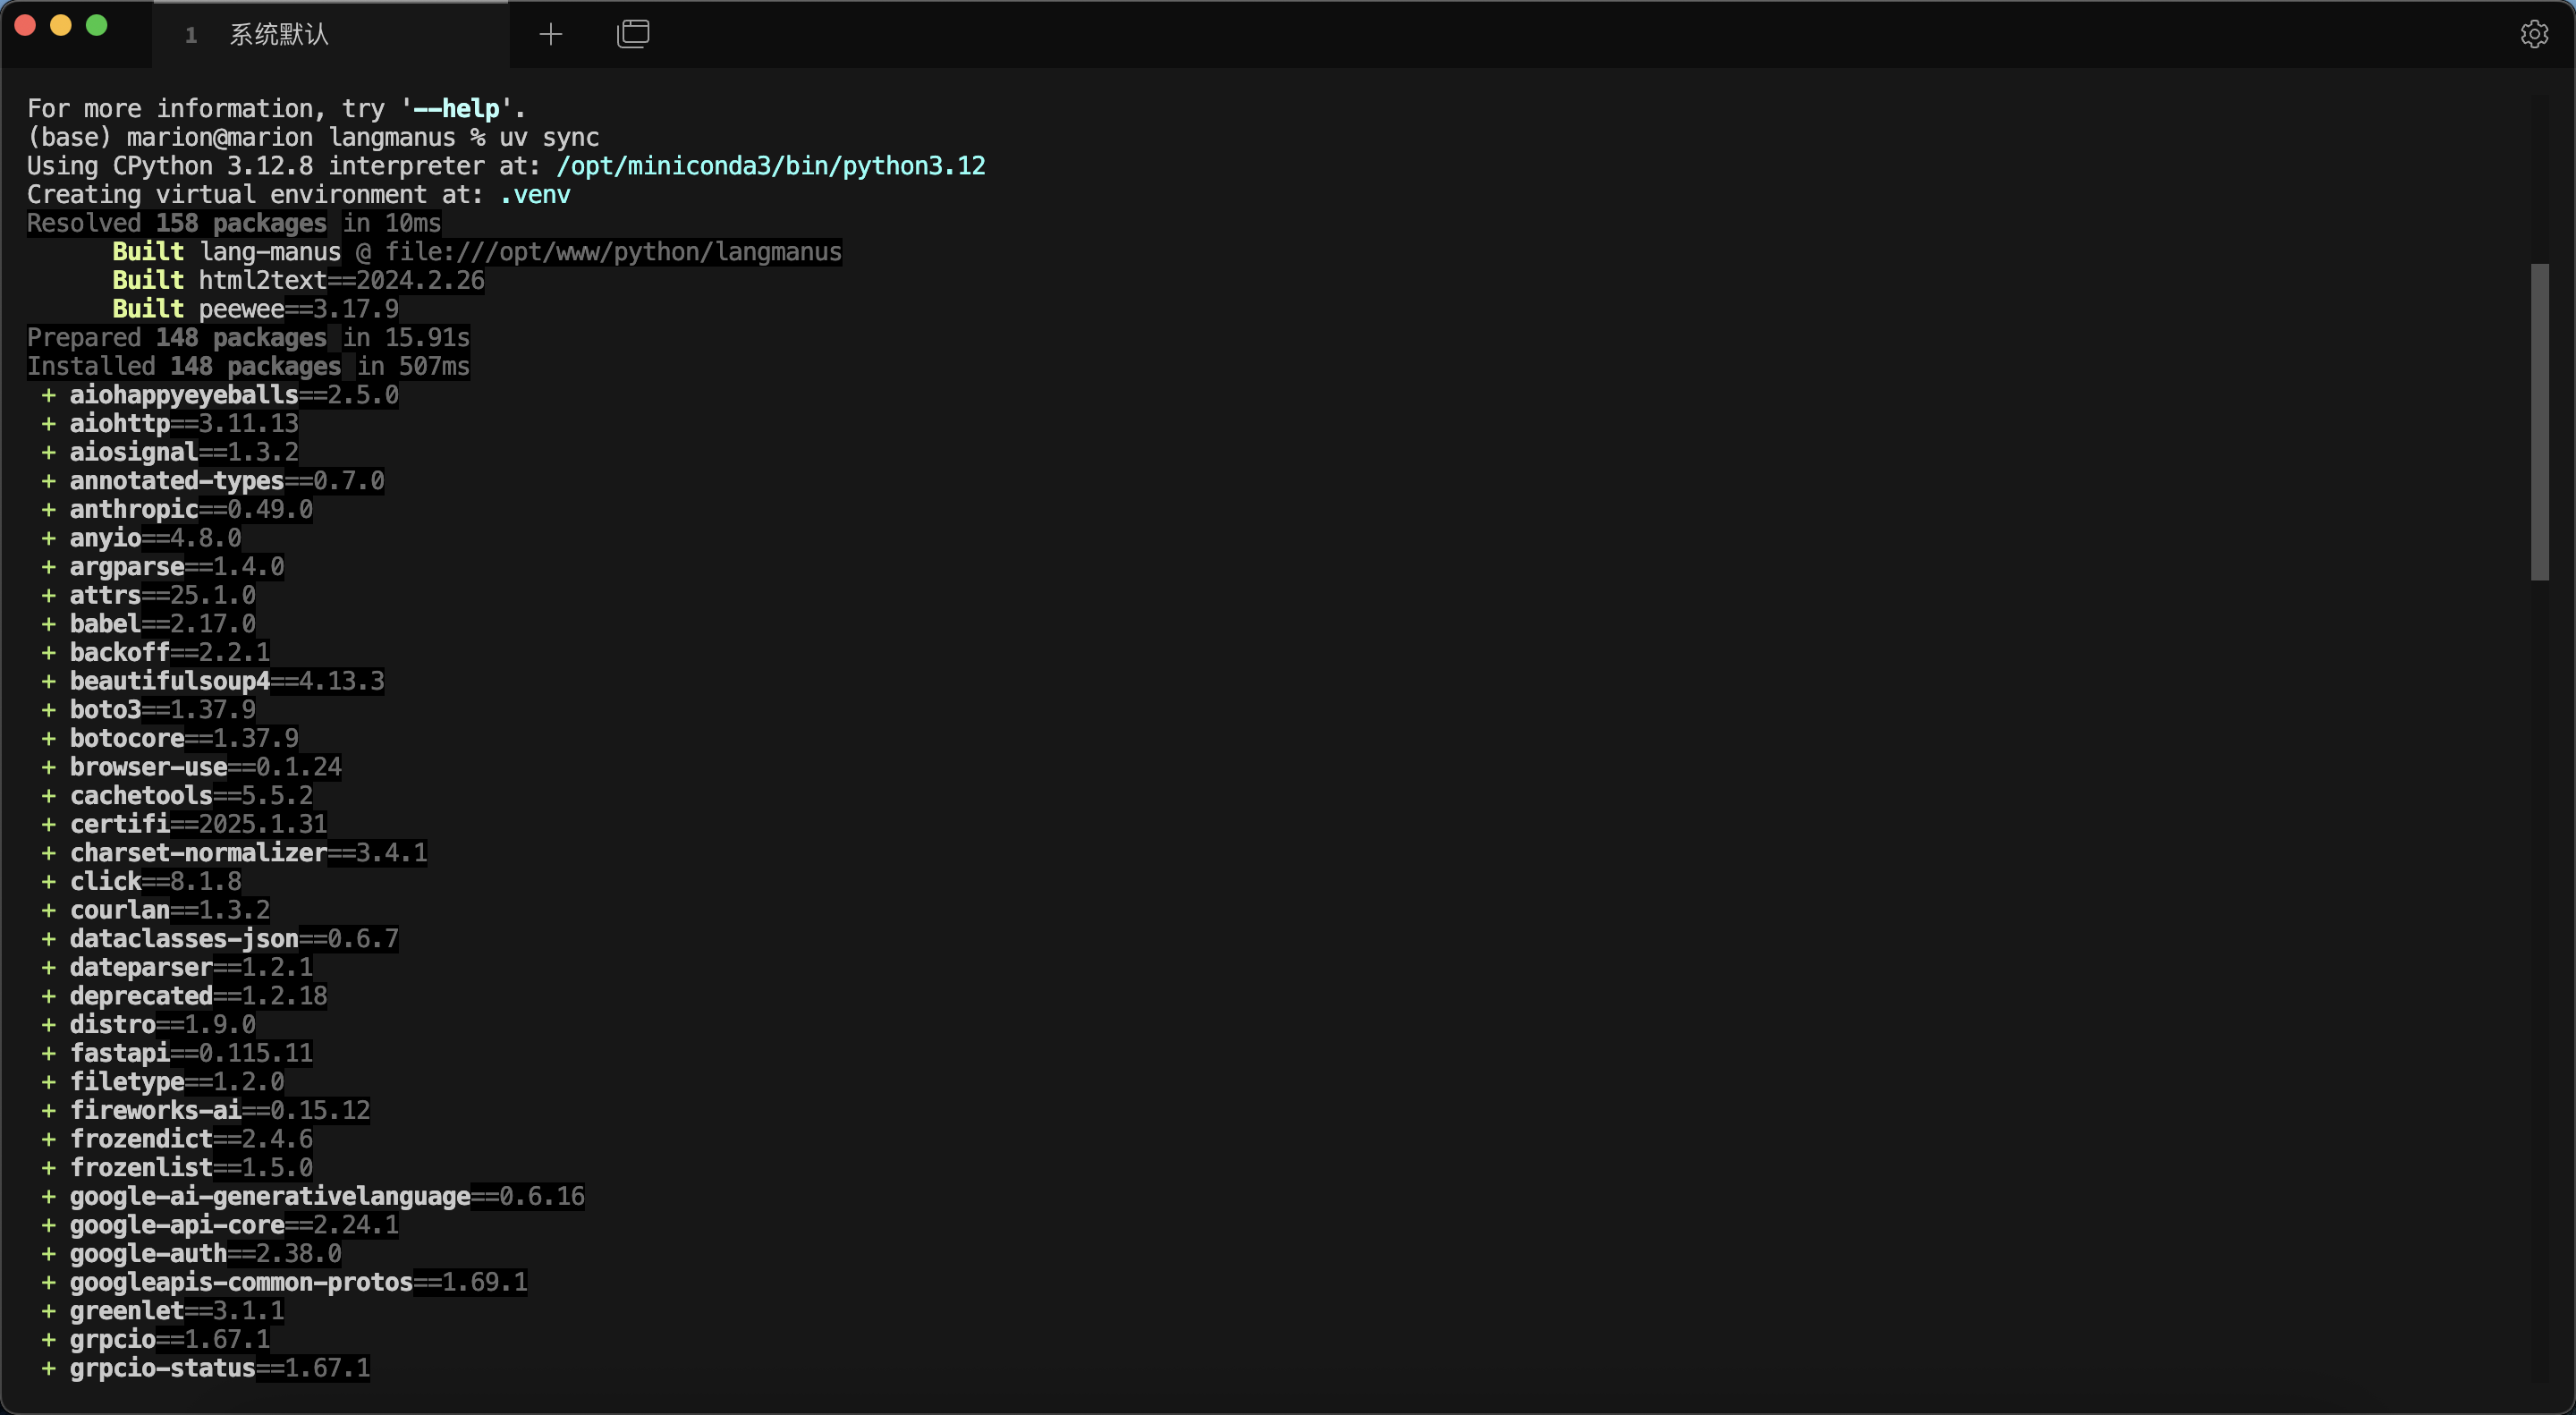The height and width of the screenshot is (1415, 2576).
Task: Open settings via the gear icon
Action: tap(2533, 35)
